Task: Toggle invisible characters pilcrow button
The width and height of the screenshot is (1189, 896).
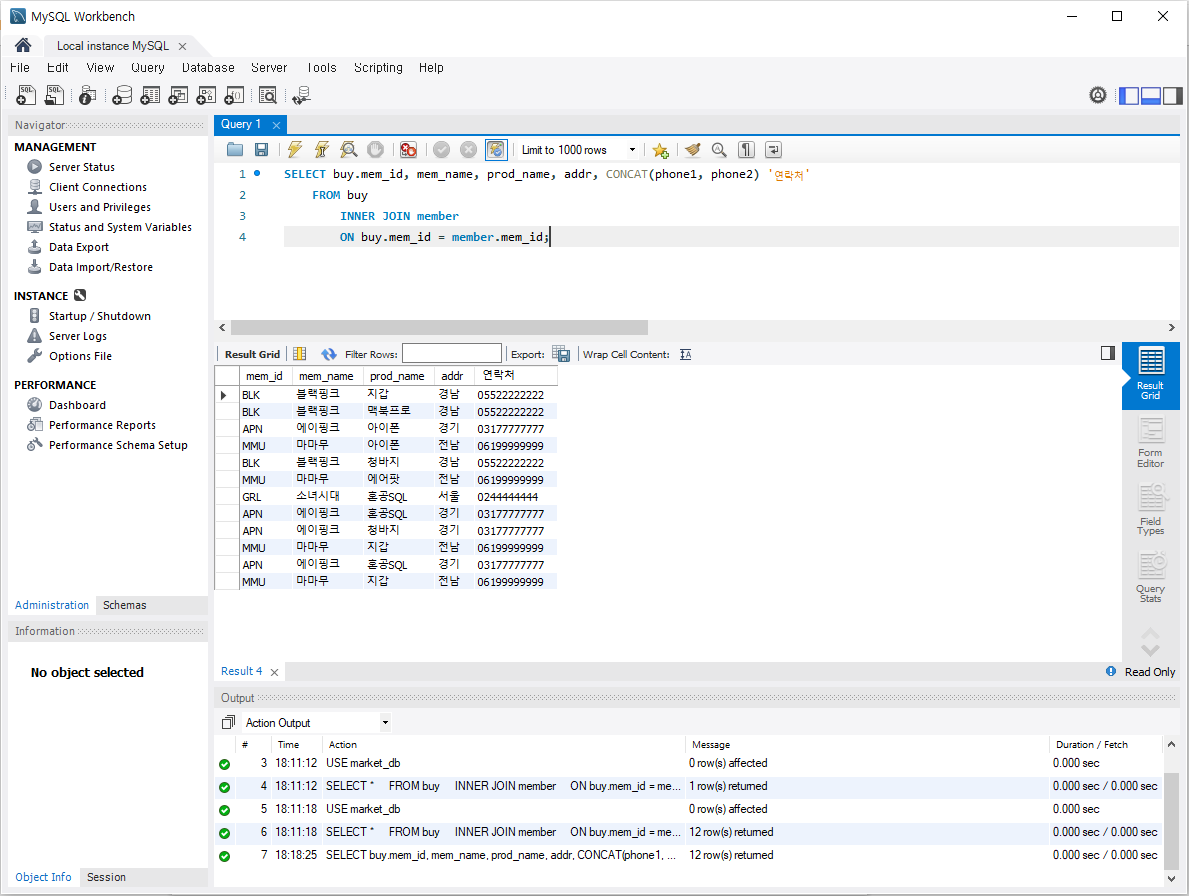Action: click(746, 150)
